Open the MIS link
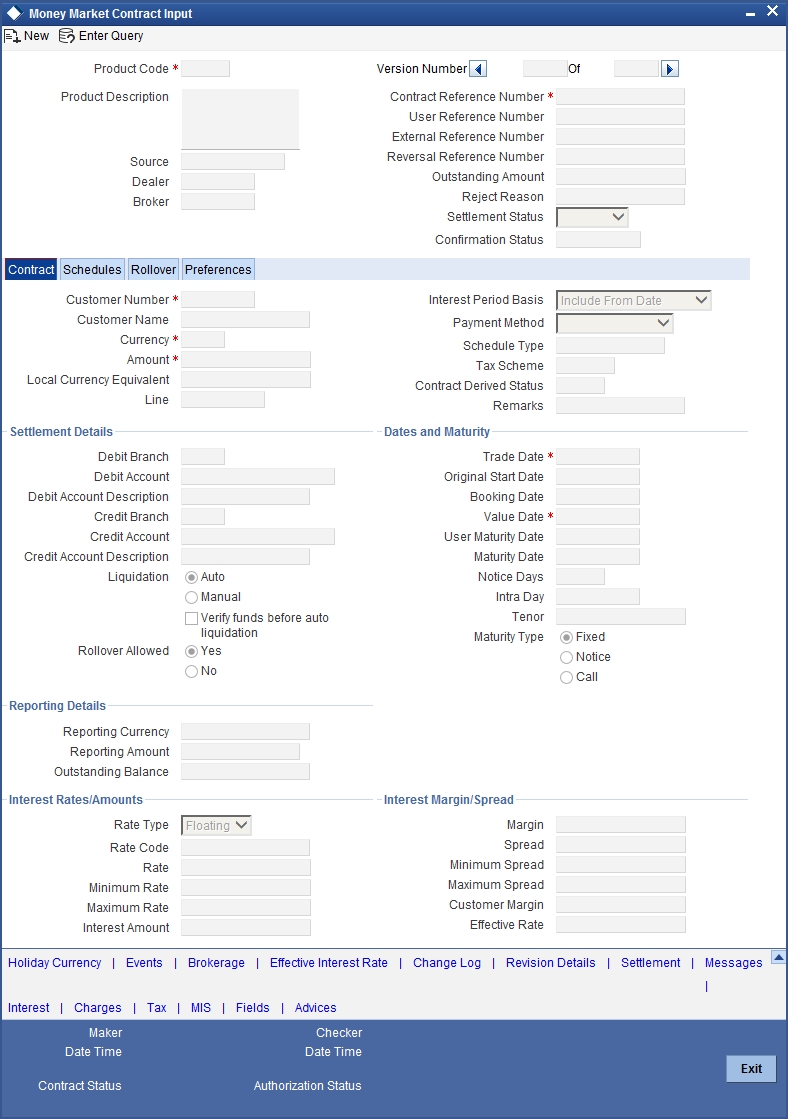 click(x=201, y=1008)
